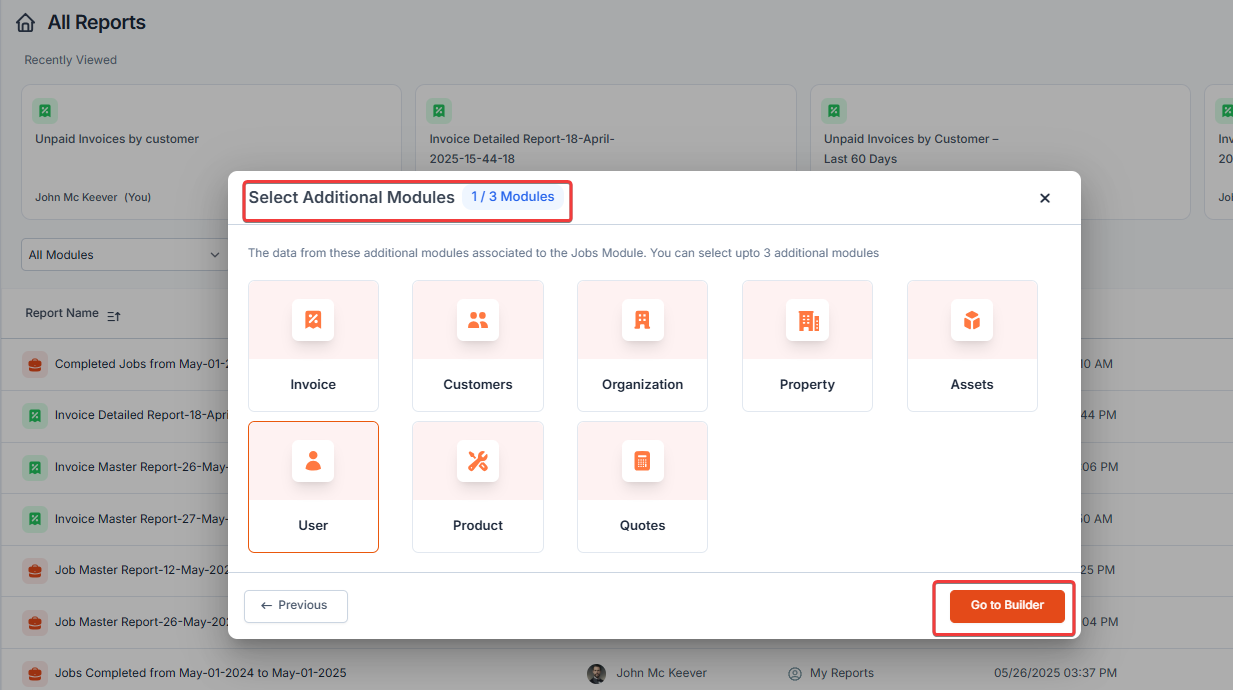Click the icon of Jobs Completed from May-01-2024 row
The image size is (1233, 690).
click(x=35, y=673)
